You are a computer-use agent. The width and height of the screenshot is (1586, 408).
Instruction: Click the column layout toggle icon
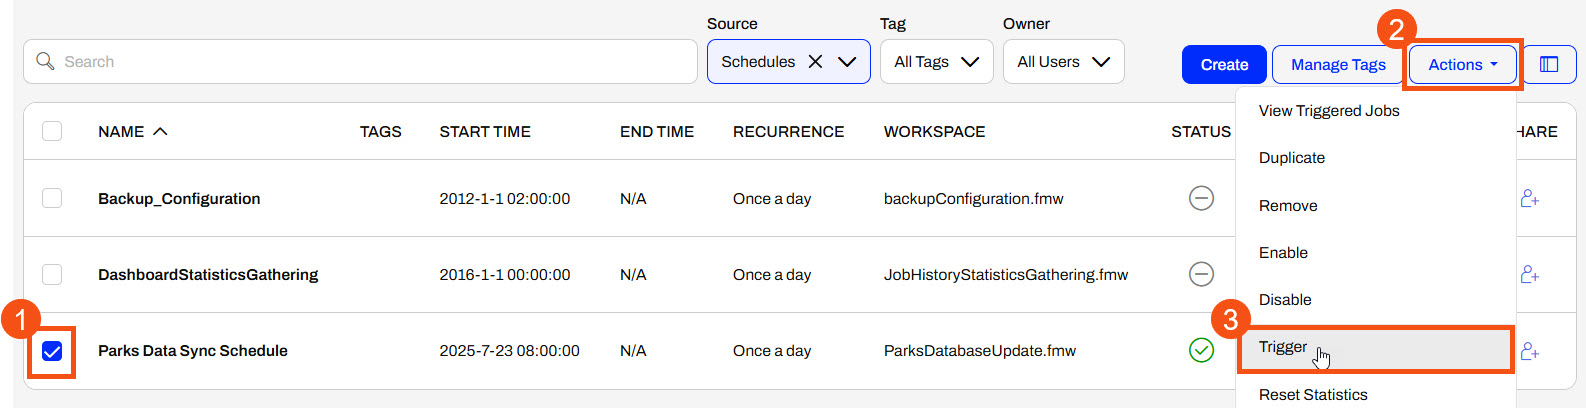[x=1548, y=64]
